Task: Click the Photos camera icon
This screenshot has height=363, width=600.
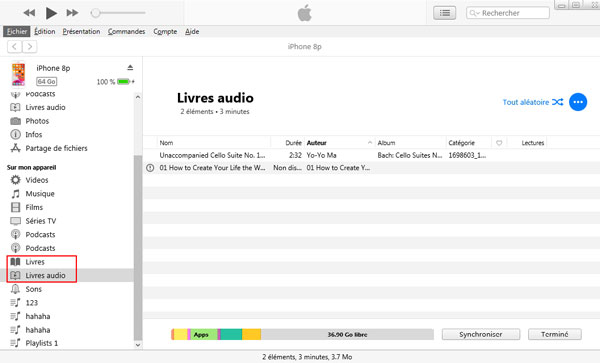Action: (x=15, y=121)
